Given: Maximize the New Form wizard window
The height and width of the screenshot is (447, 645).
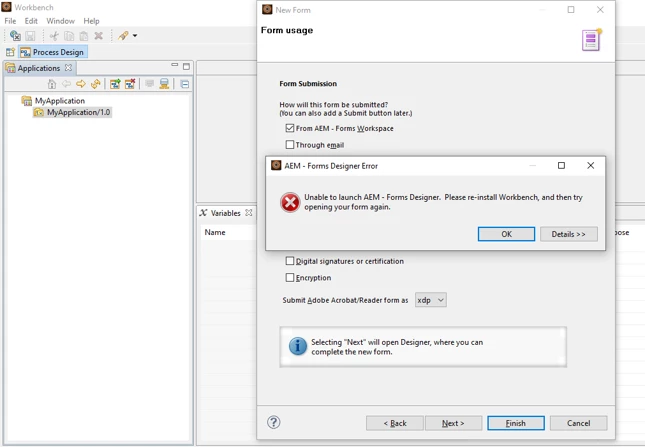Looking at the screenshot, I should coord(571,9).
